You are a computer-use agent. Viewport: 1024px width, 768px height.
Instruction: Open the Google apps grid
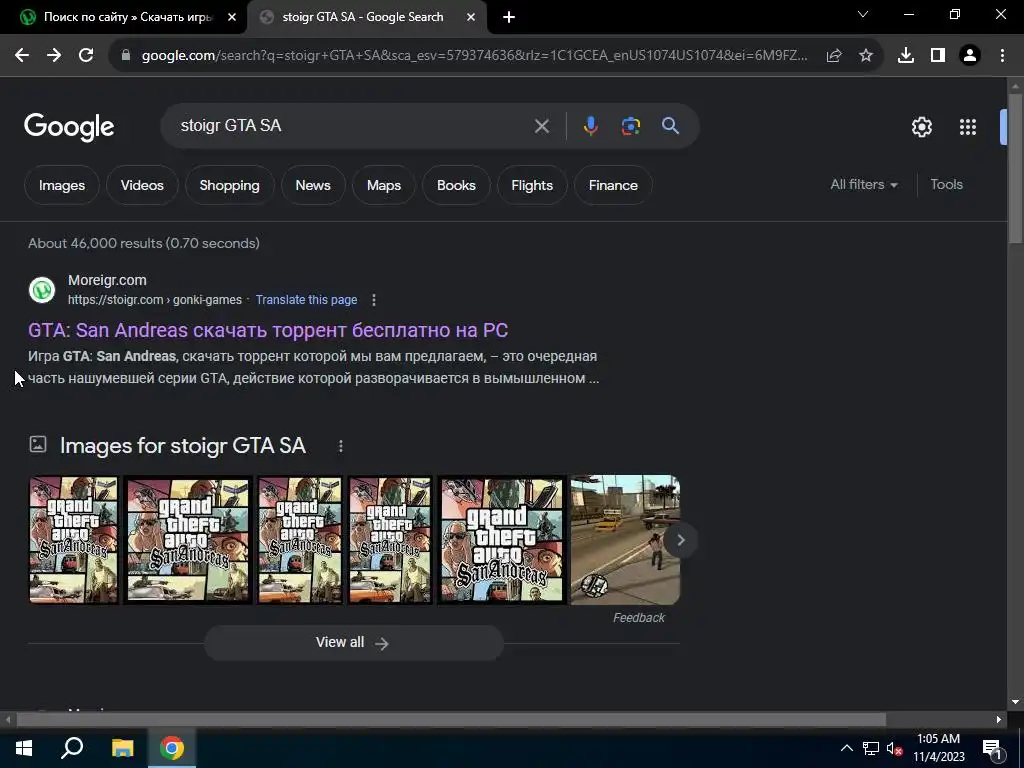click(x=968, y=127)
